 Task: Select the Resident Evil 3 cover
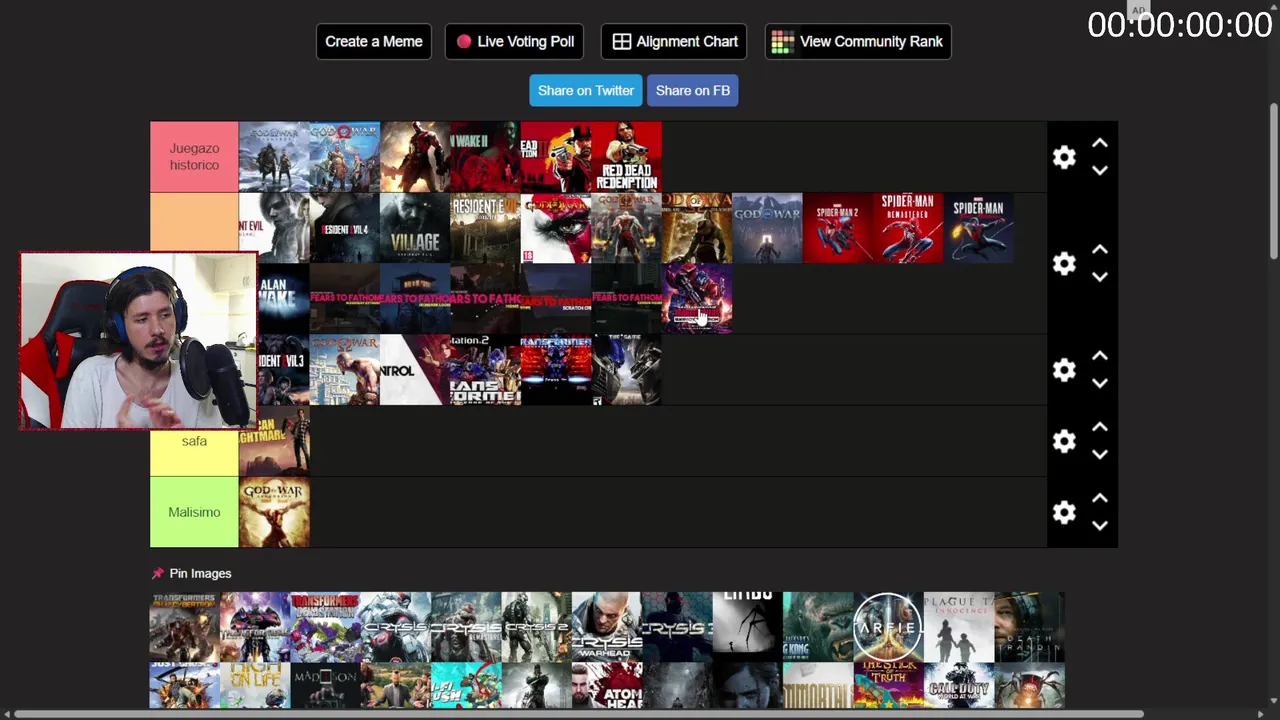click(283, 370)
